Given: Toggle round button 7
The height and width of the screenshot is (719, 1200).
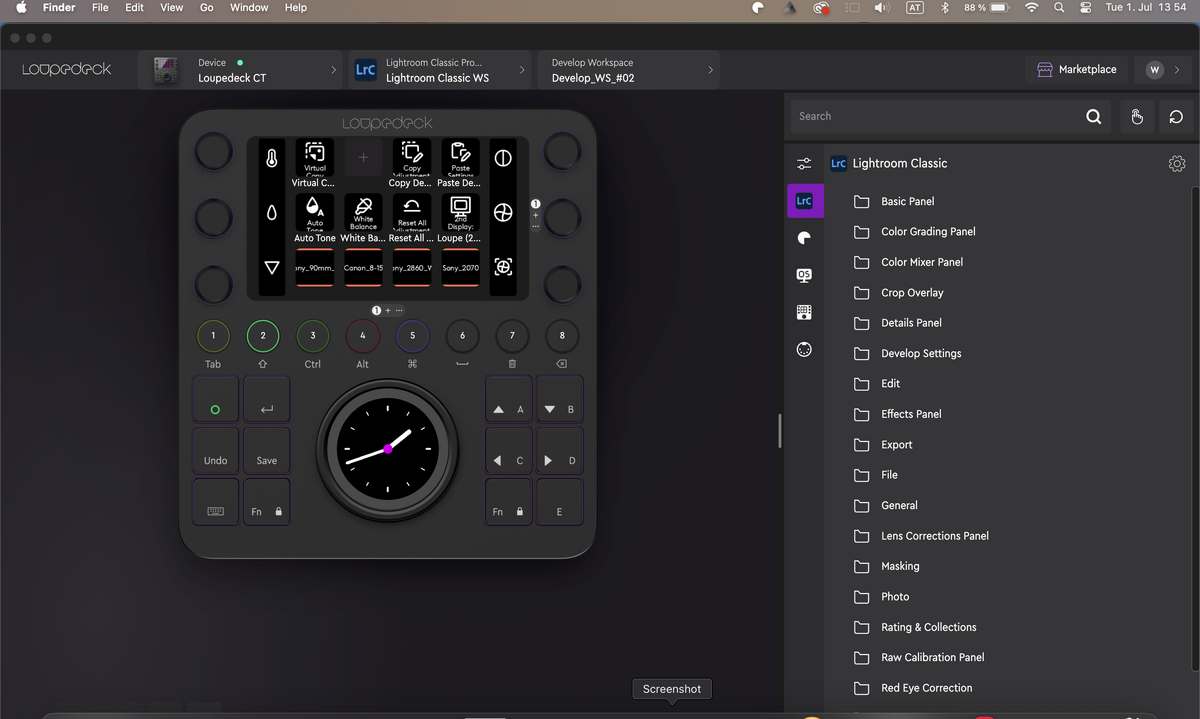Looking at the screenshot, I should [512, 336].
